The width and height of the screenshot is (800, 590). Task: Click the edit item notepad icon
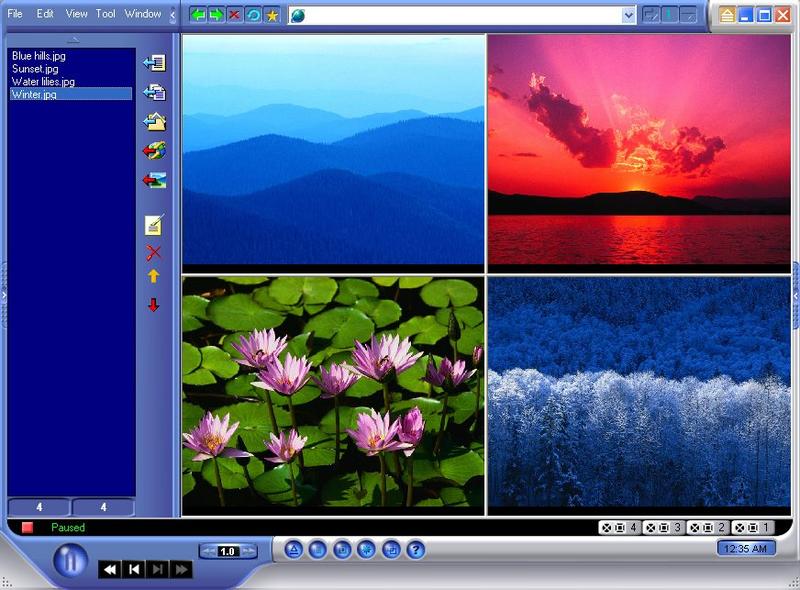[154, 225]
